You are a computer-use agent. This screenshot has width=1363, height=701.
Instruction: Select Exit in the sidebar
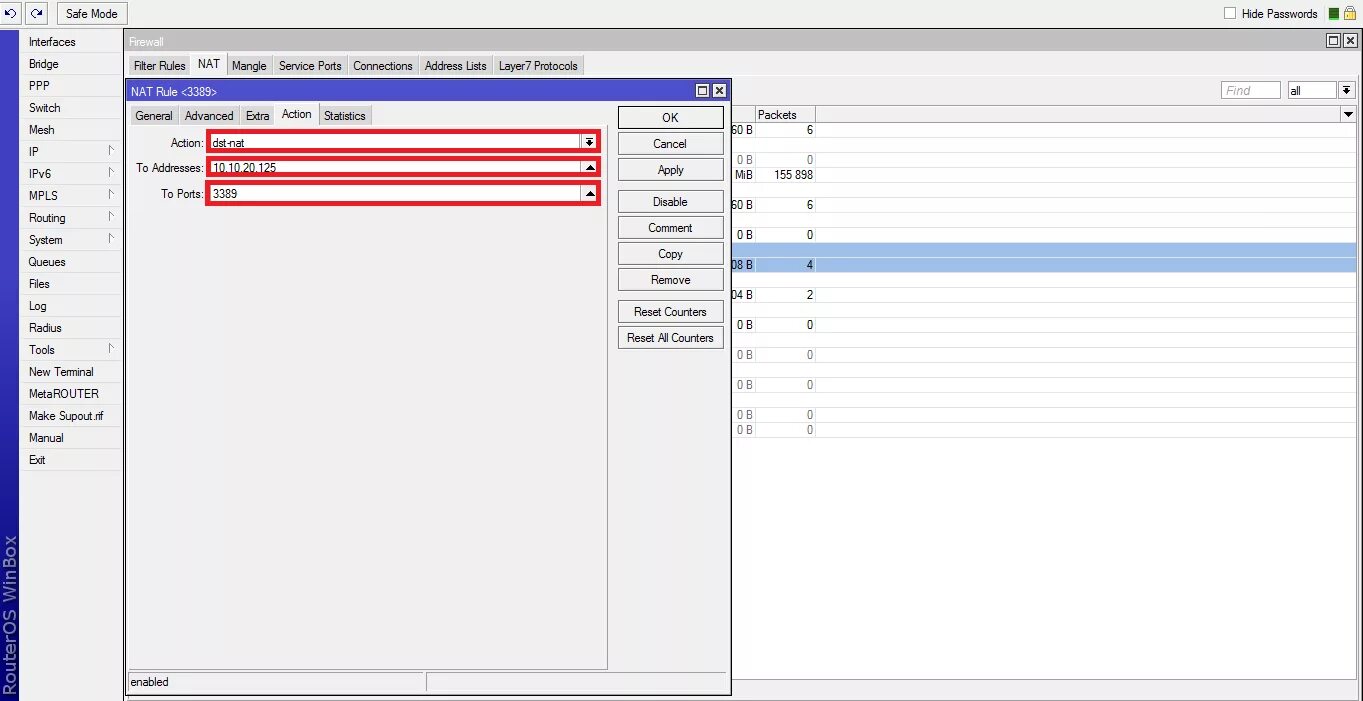[70, 460]
